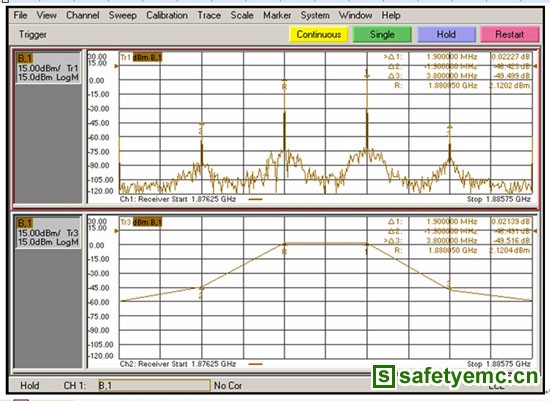Click the Tr1 dBm B,1 trace label
Image resolution: width=550 pixels, height=401 pixels.
click(141, 58)
